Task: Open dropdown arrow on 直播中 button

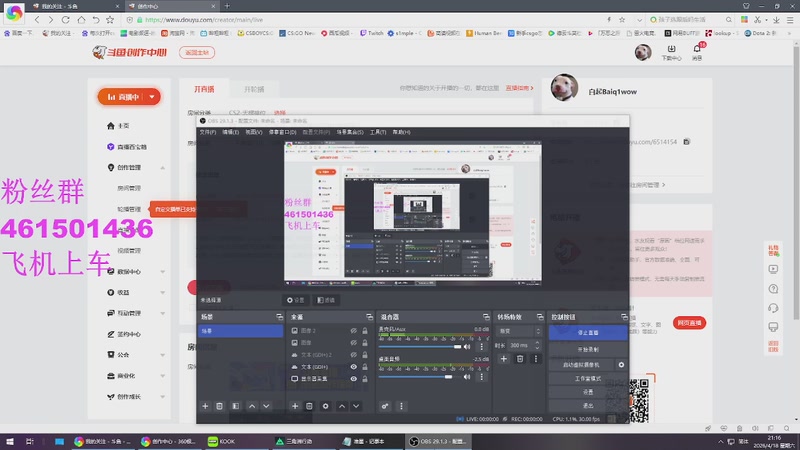Action: [152, 96]
